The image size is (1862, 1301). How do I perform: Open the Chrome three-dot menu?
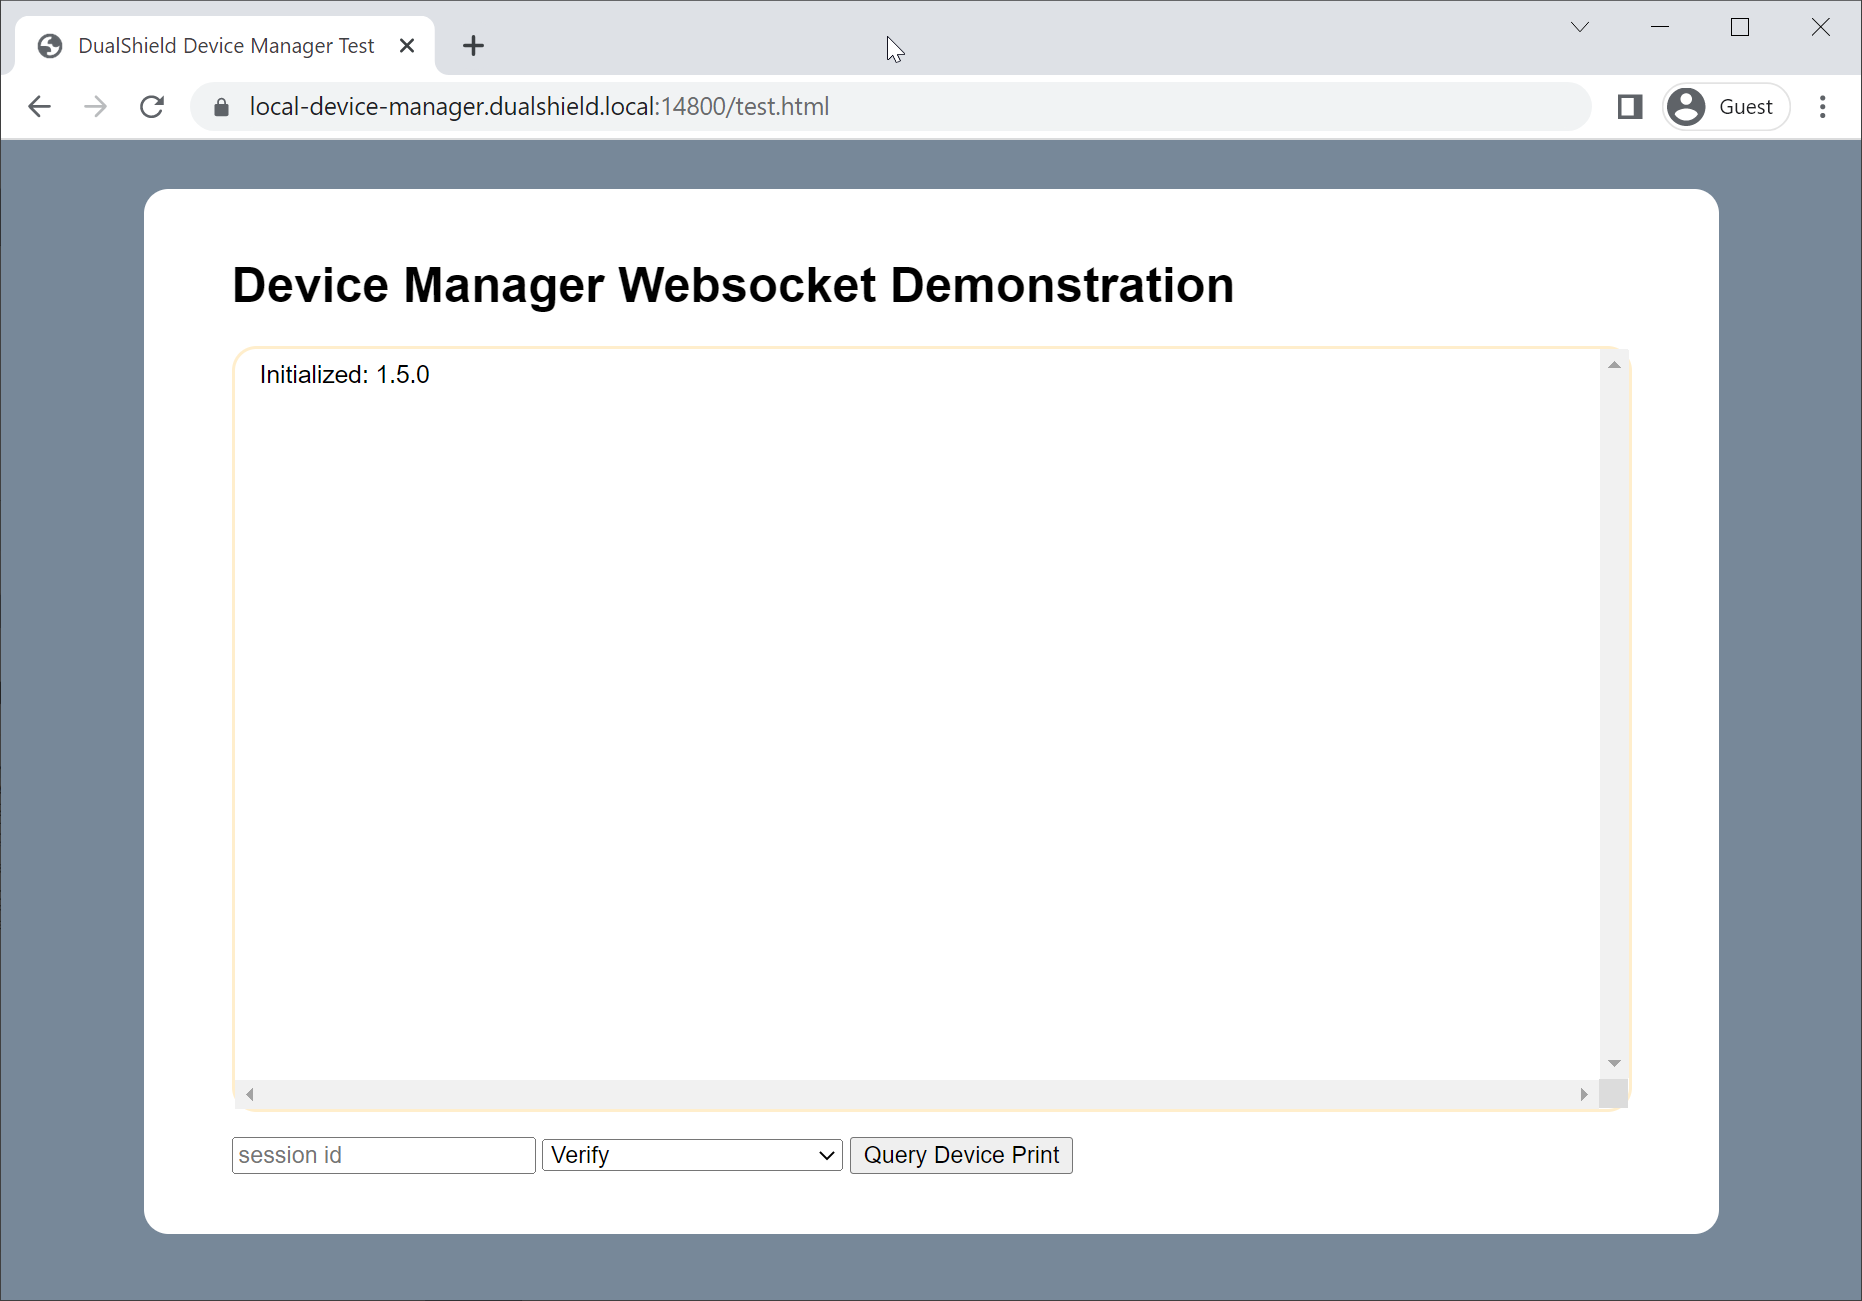pyautogui.click(x=1822, y=107)
